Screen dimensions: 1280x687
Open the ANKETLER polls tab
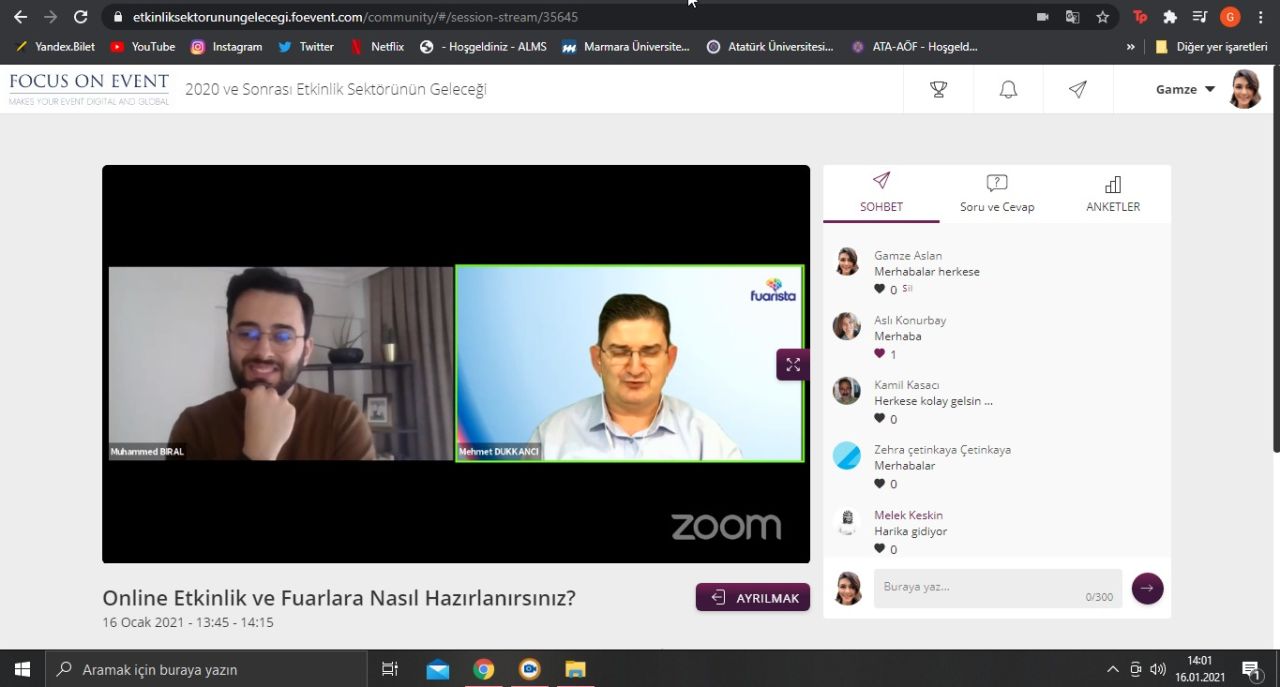[x=1112, y=194]
